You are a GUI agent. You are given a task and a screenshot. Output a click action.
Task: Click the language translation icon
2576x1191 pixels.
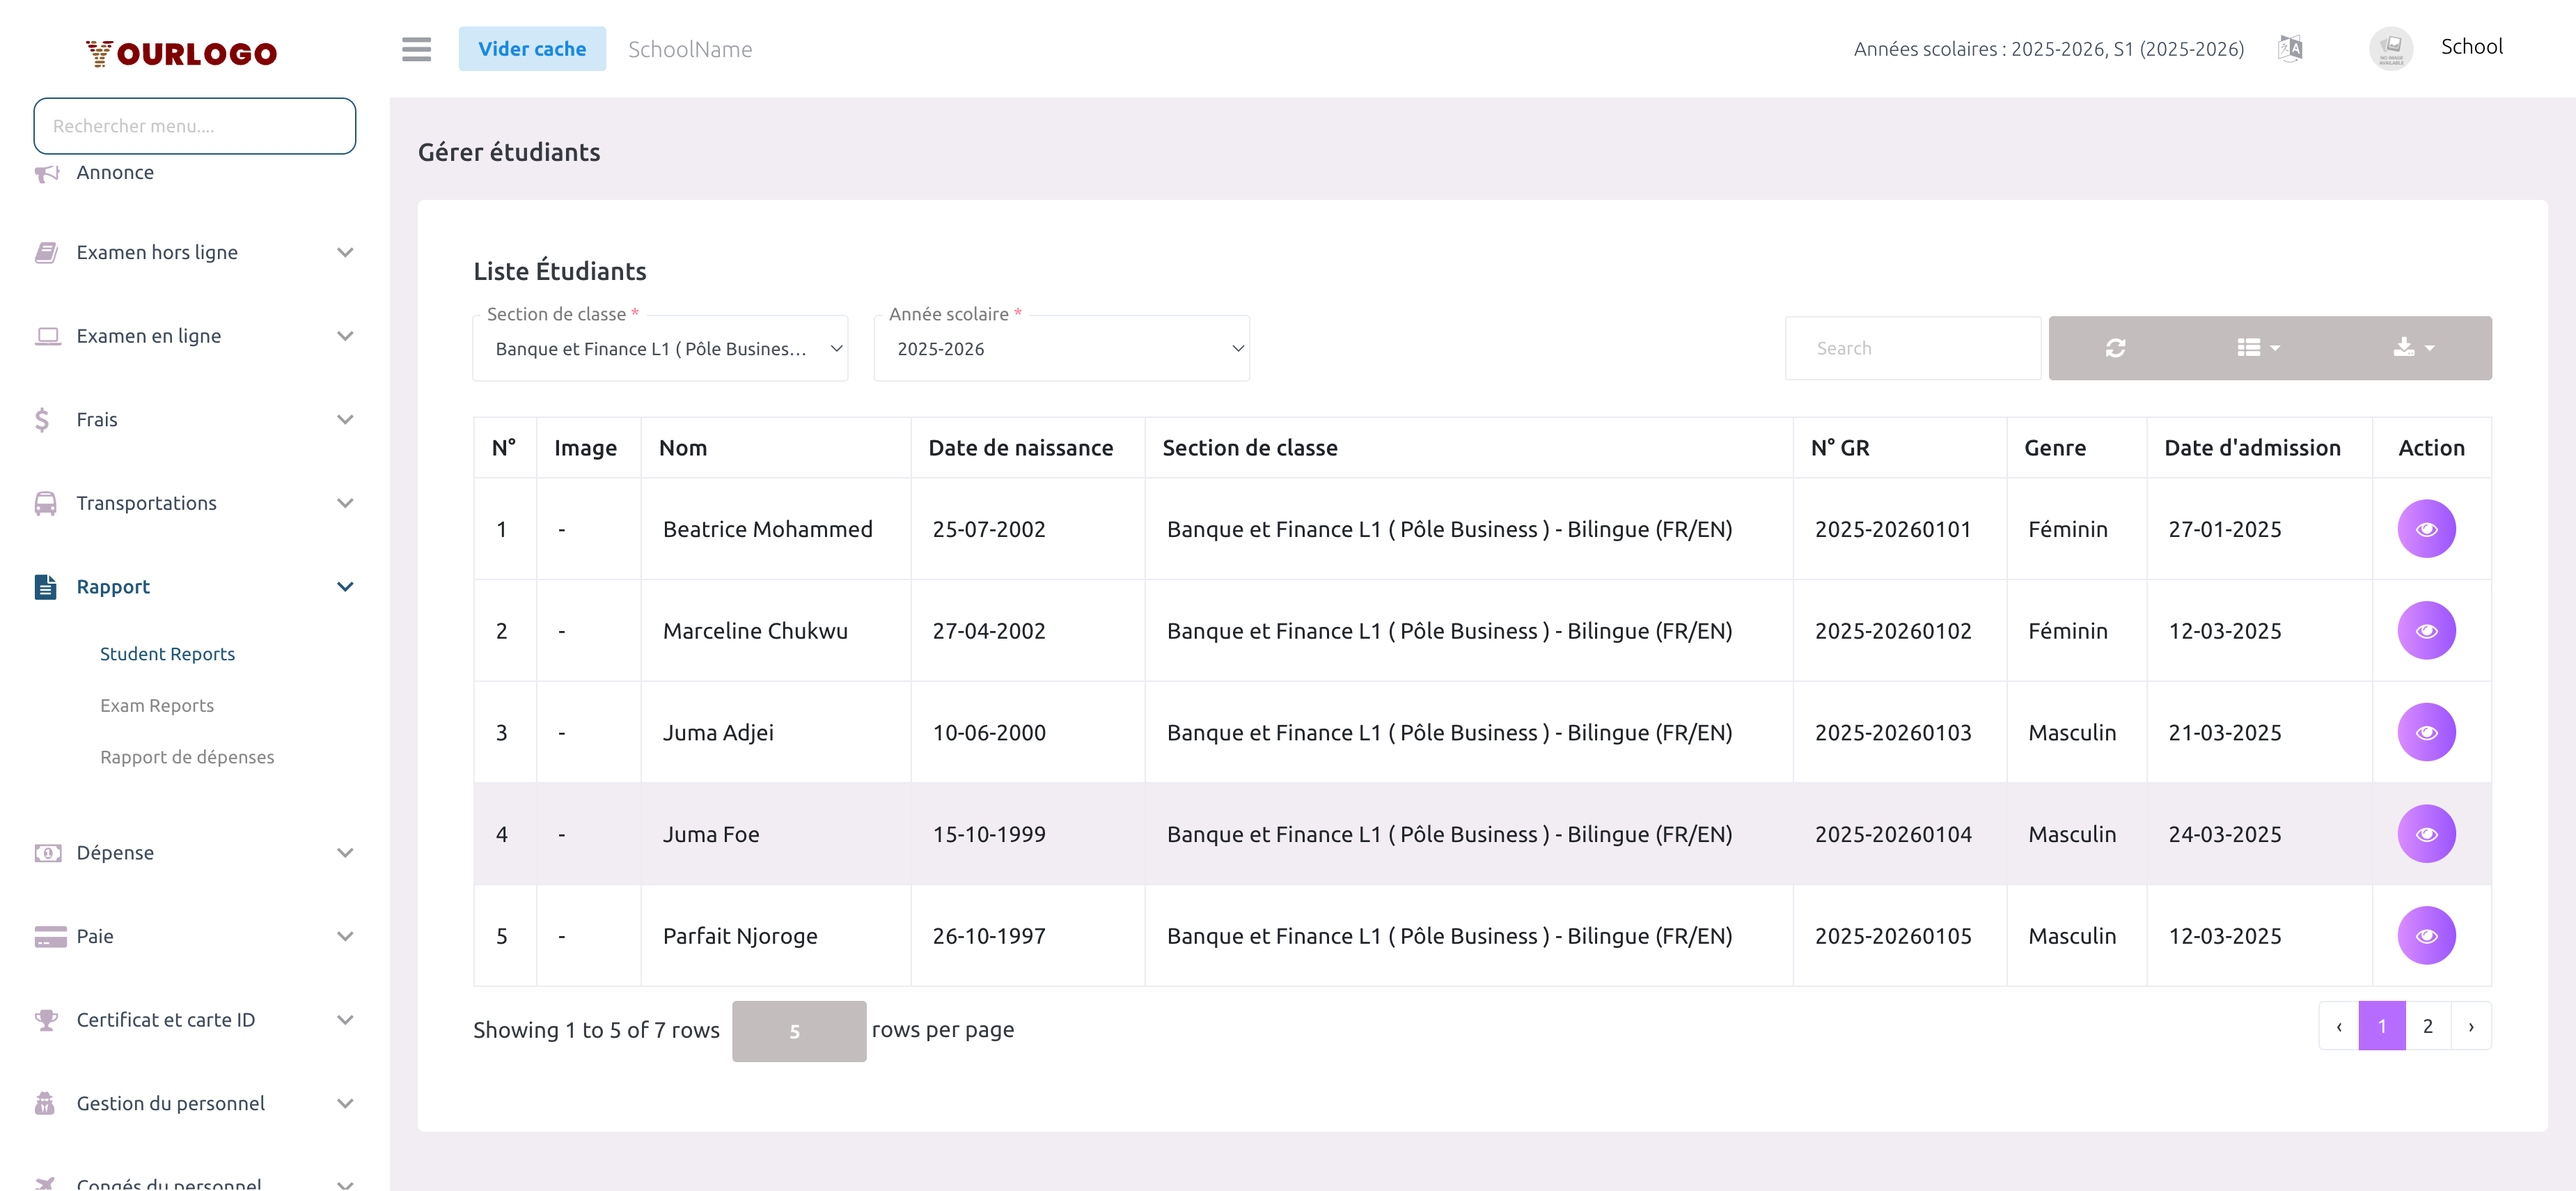pos(2290,48)
